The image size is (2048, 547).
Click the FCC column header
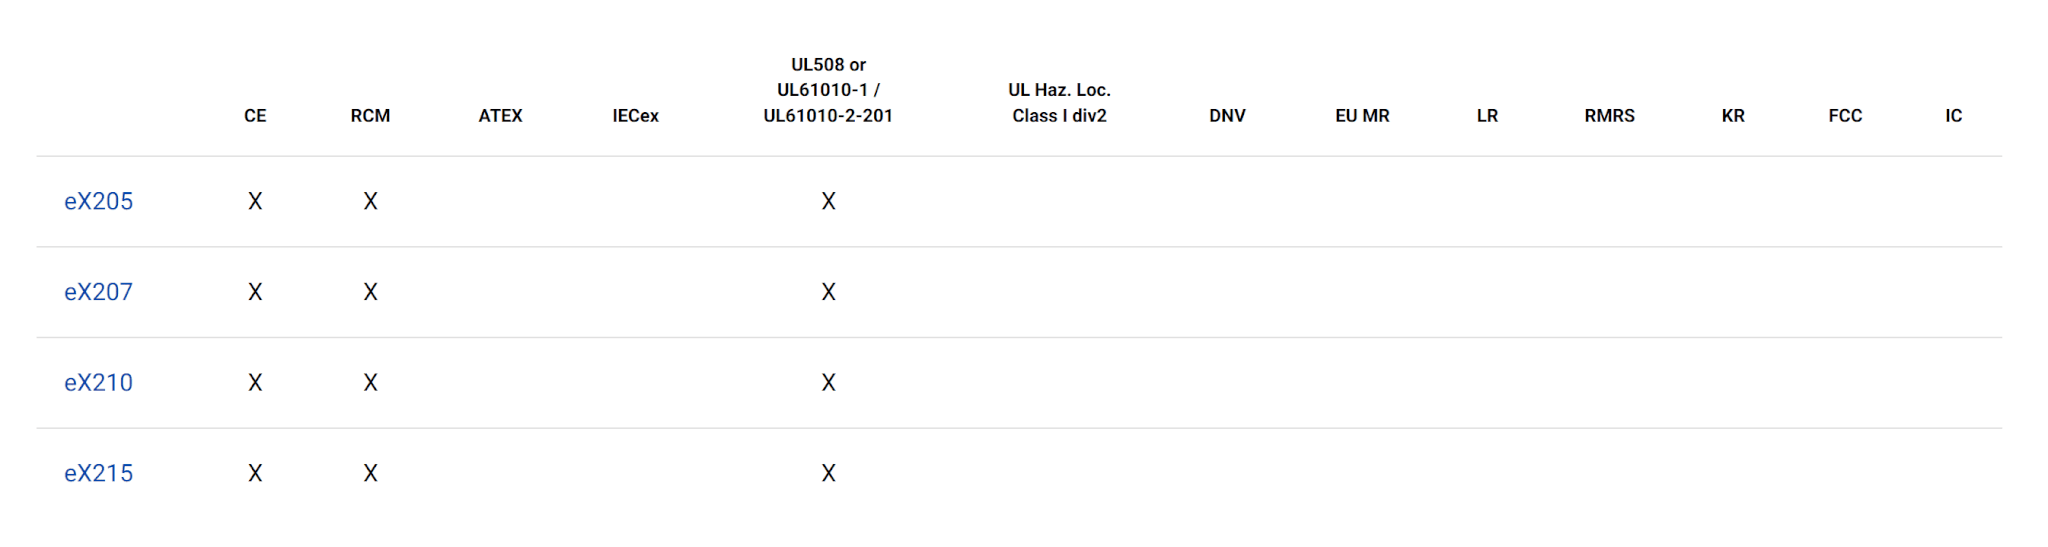click(x=1845, y=116)
